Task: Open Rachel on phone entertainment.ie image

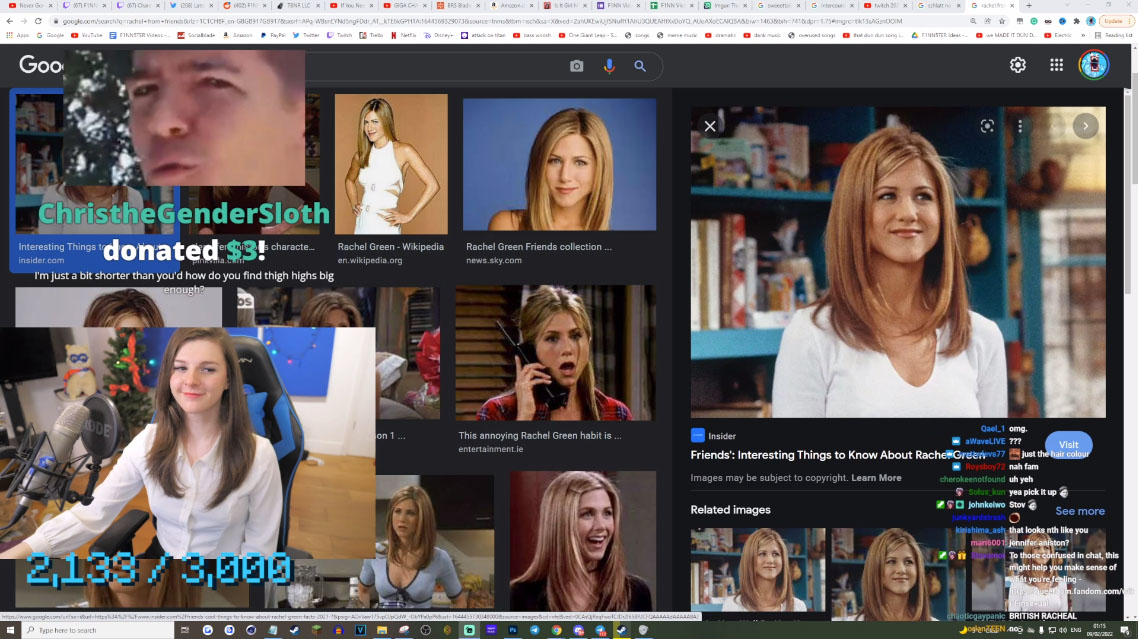Action: click(555, 353)
